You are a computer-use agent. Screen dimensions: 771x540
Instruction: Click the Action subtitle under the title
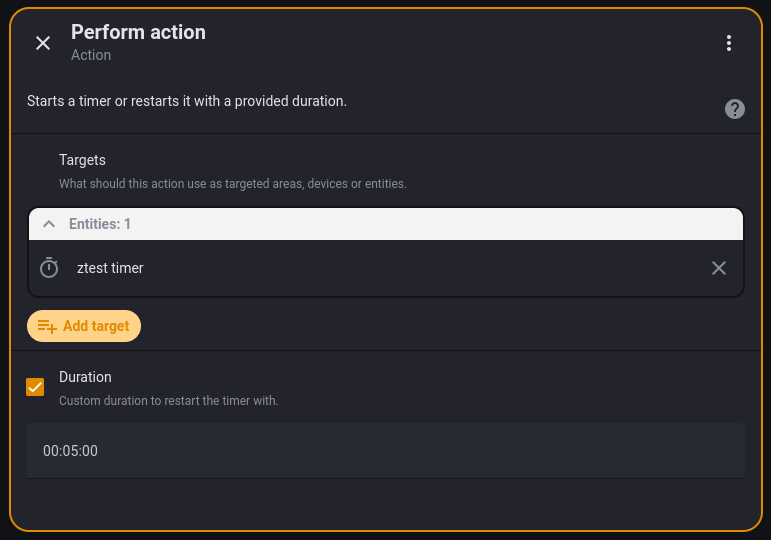91,55
